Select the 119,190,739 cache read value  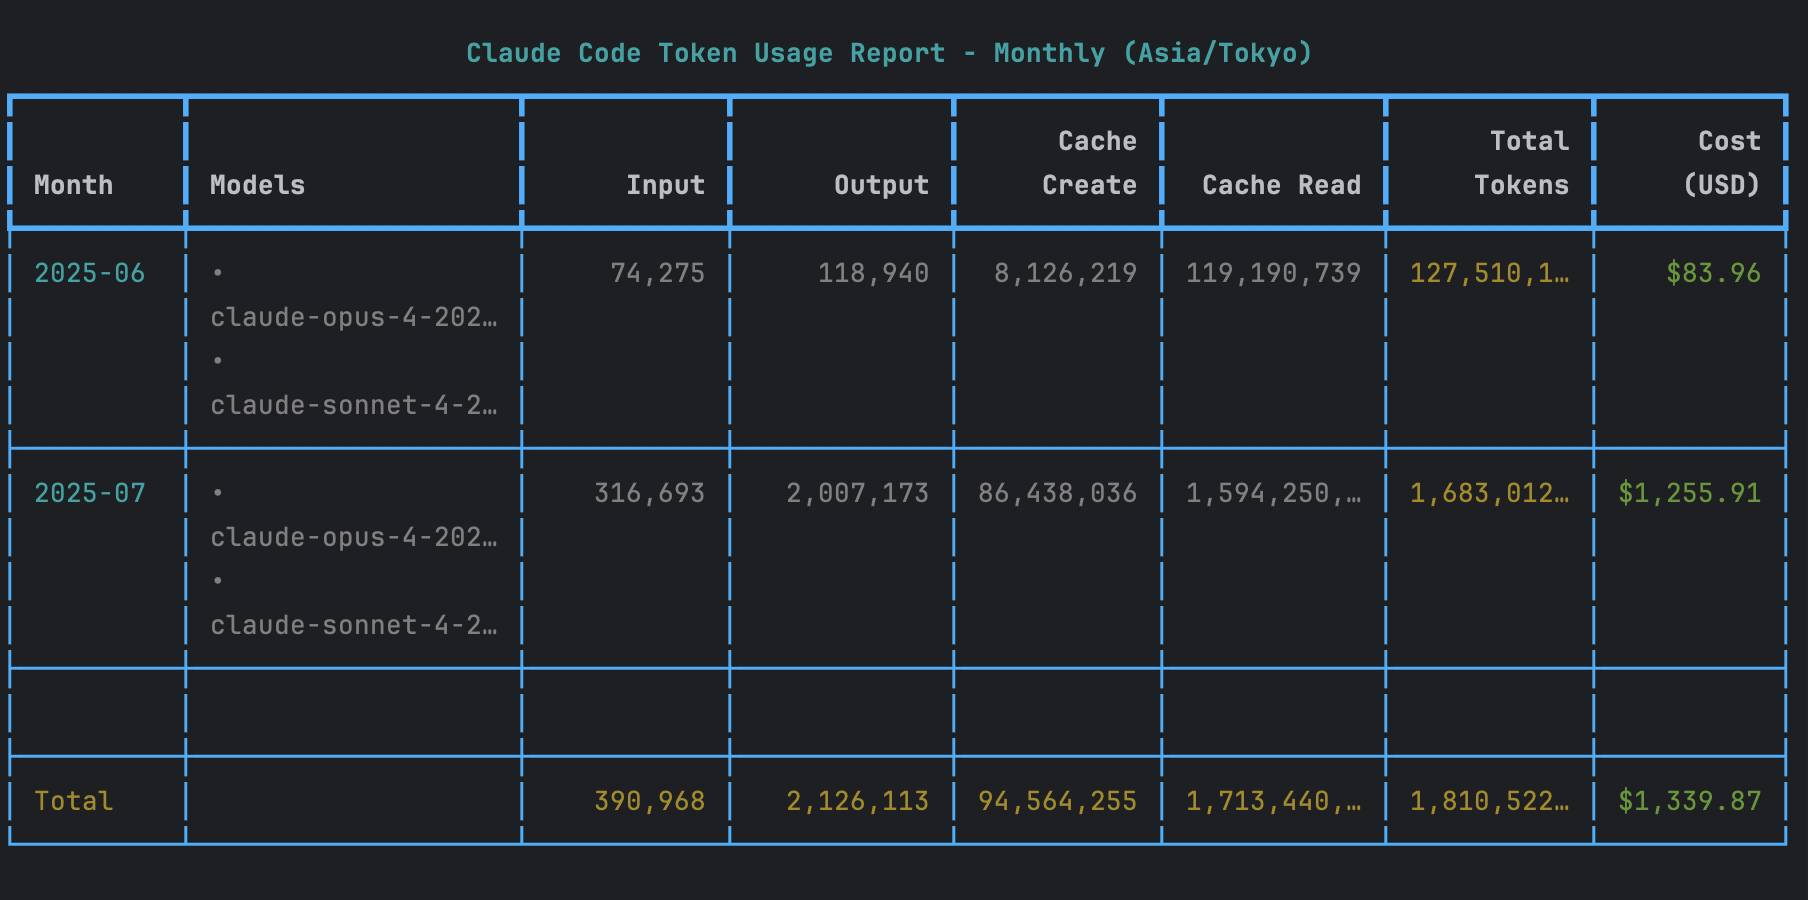[1273, 273]
